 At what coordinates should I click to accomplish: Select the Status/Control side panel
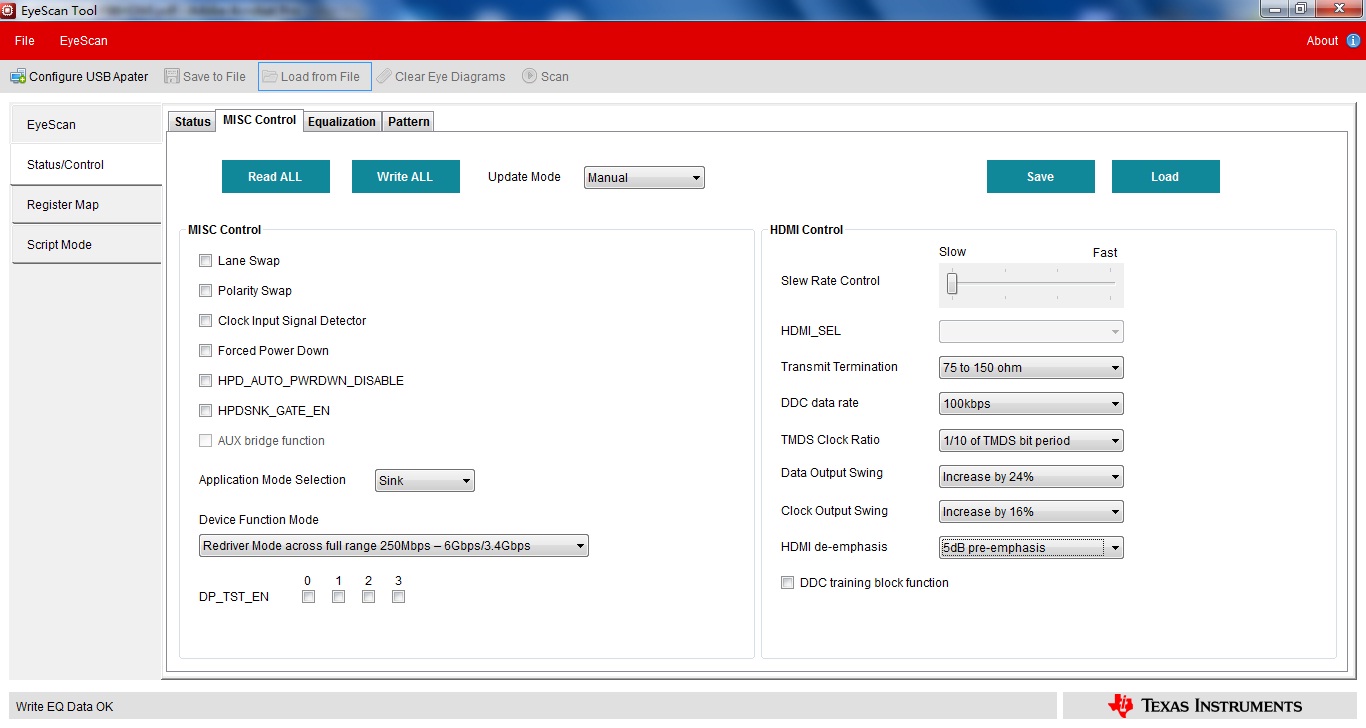[86, 165]
